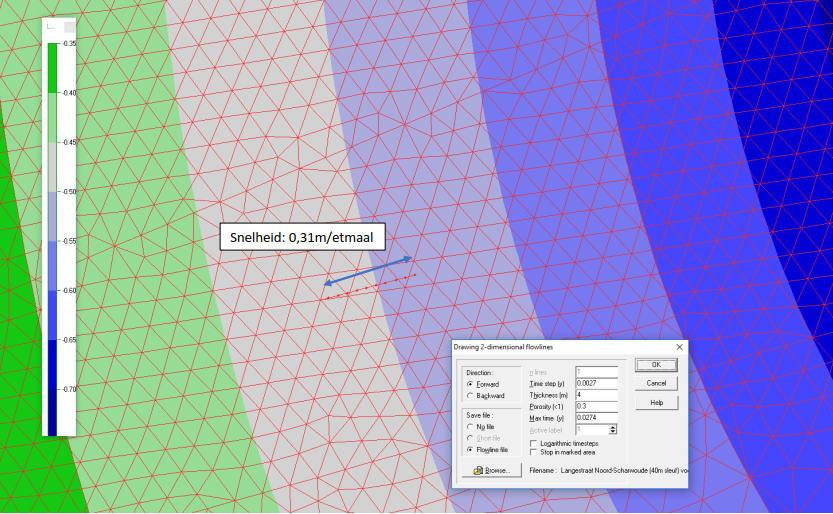Screen dimensions: 833x514
Task: Increase Active label with up arrow
Action: coord(612,426)
